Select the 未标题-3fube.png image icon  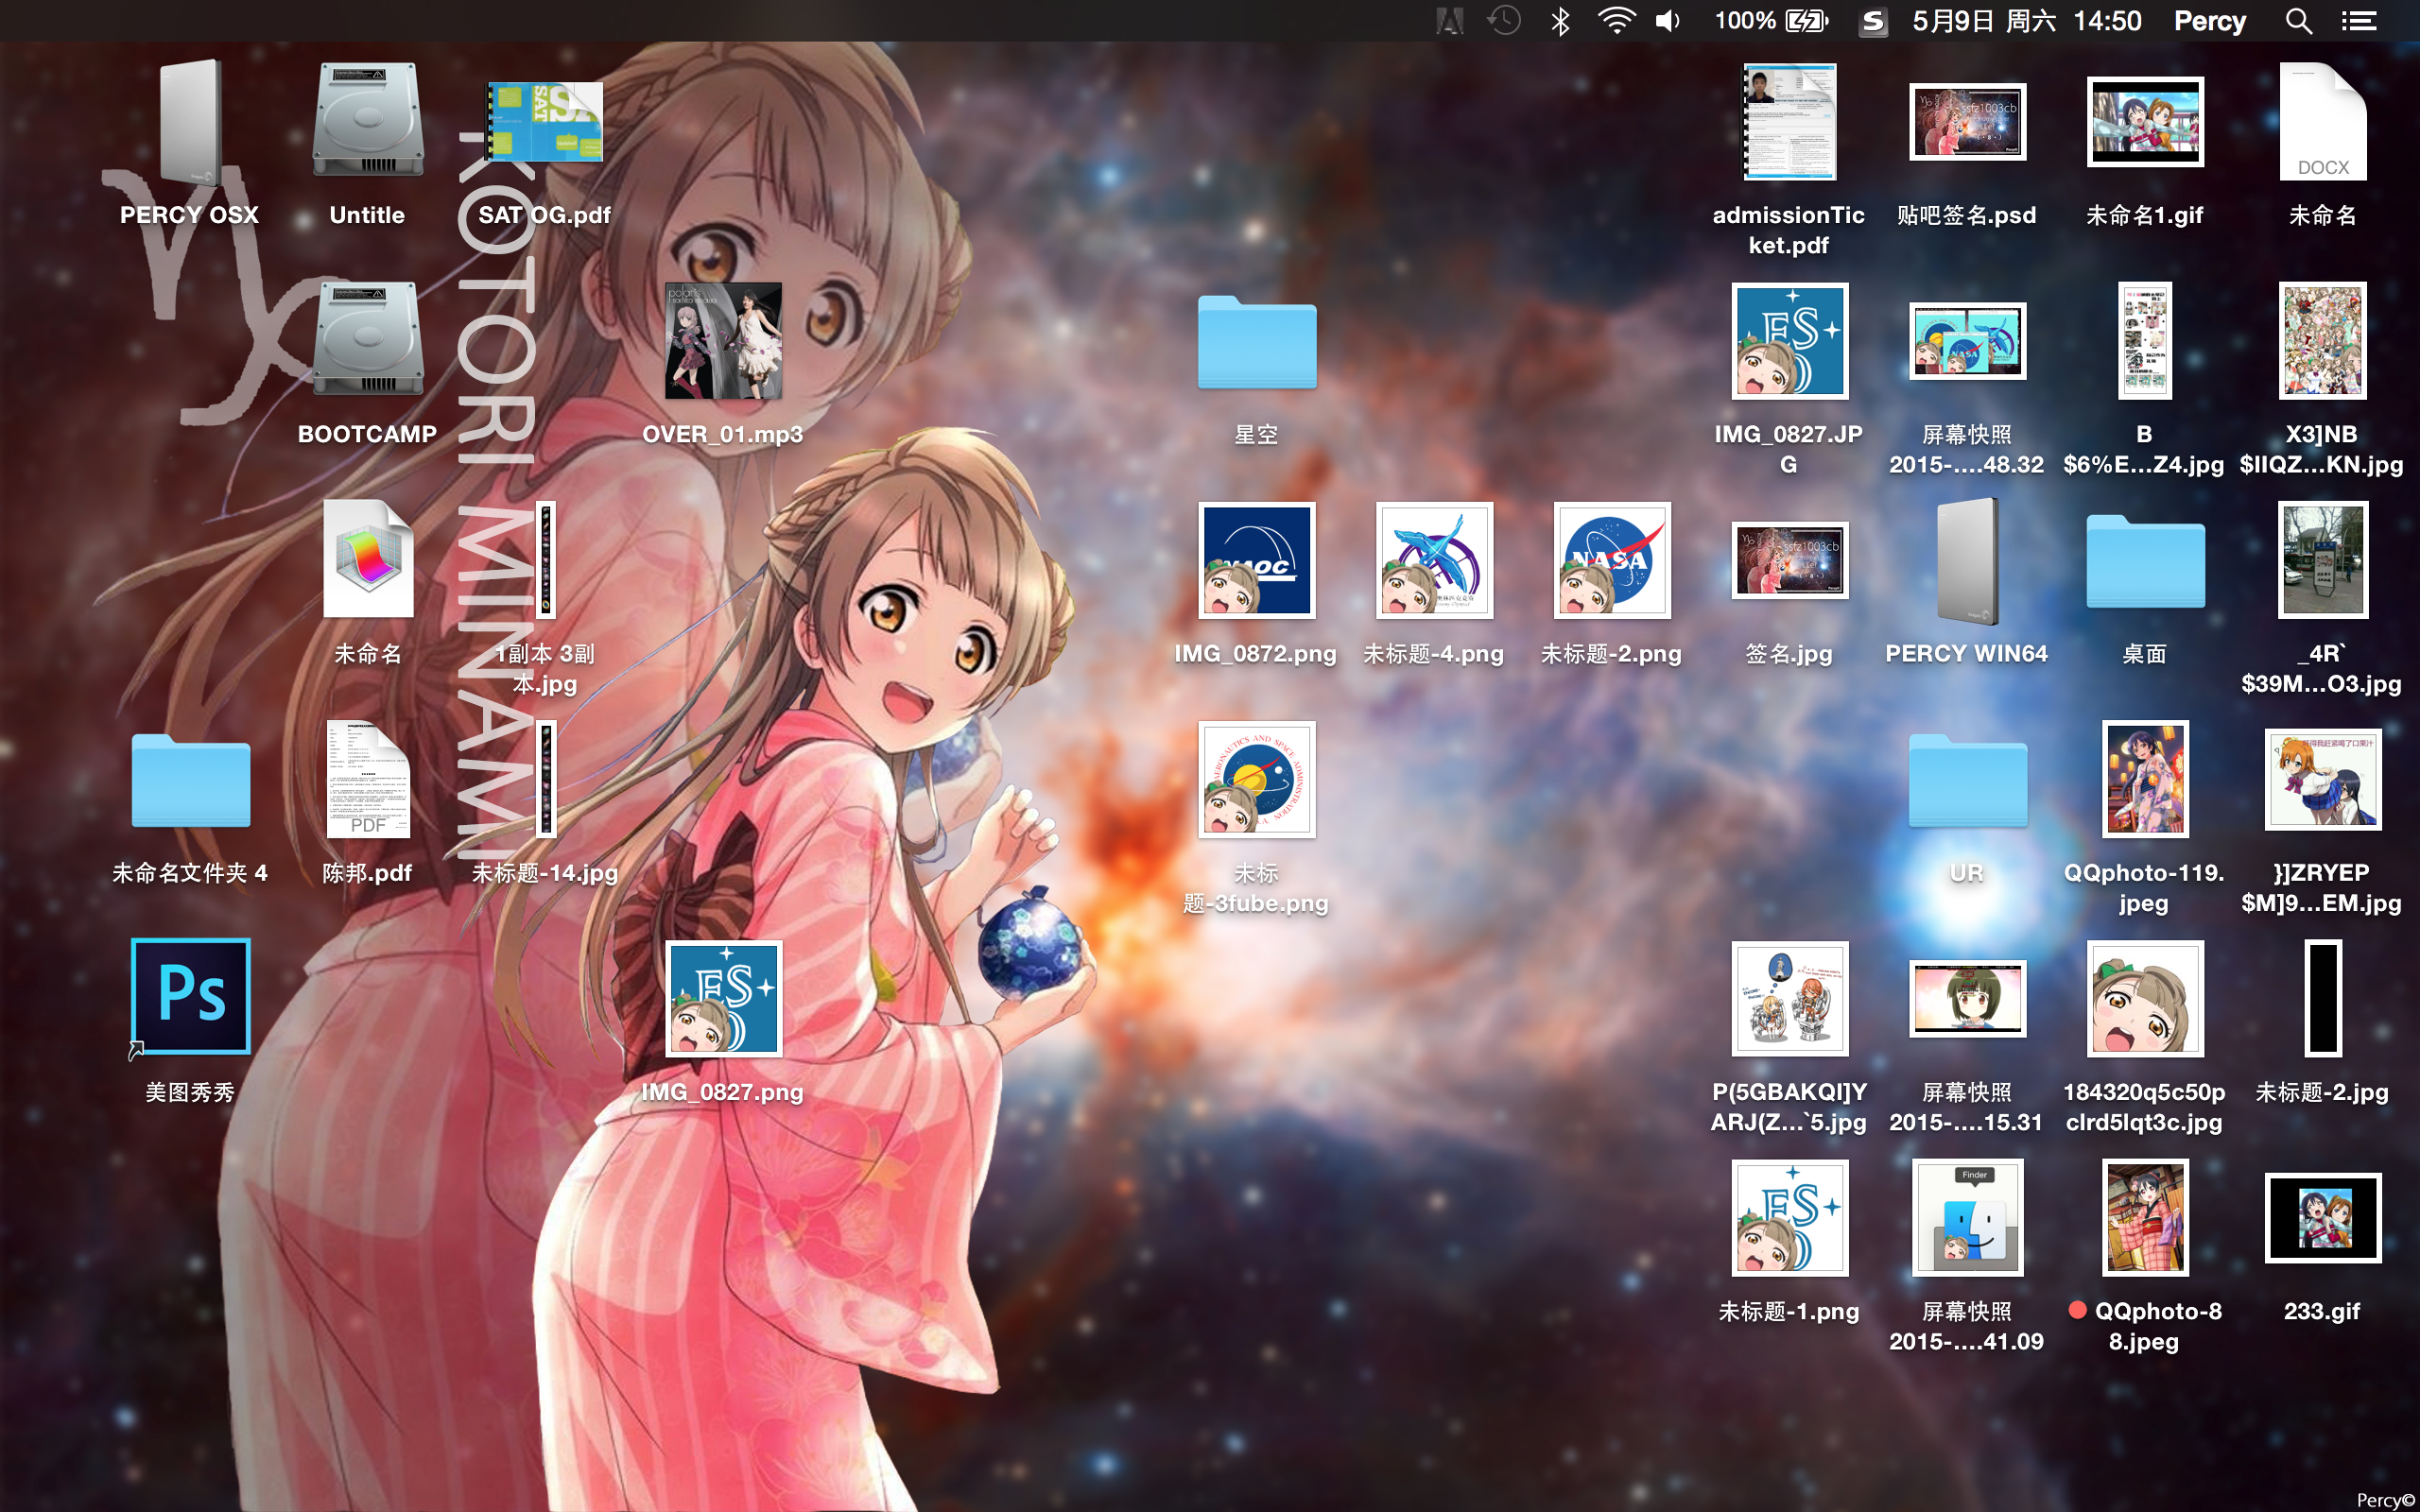point(1256,779)
